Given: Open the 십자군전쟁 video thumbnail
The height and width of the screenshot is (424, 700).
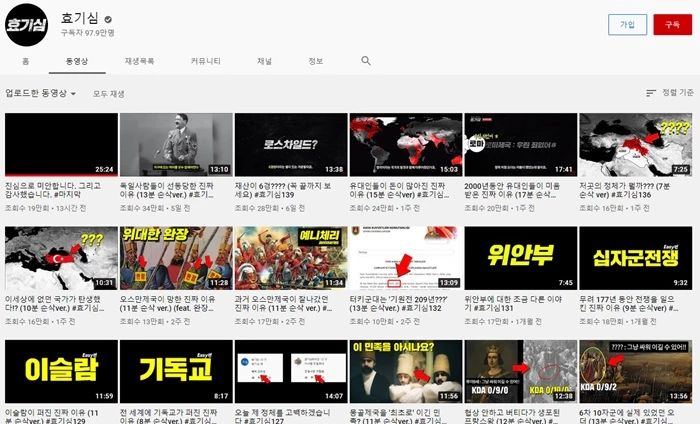Looking at the screenshot, I should [635, 258].
